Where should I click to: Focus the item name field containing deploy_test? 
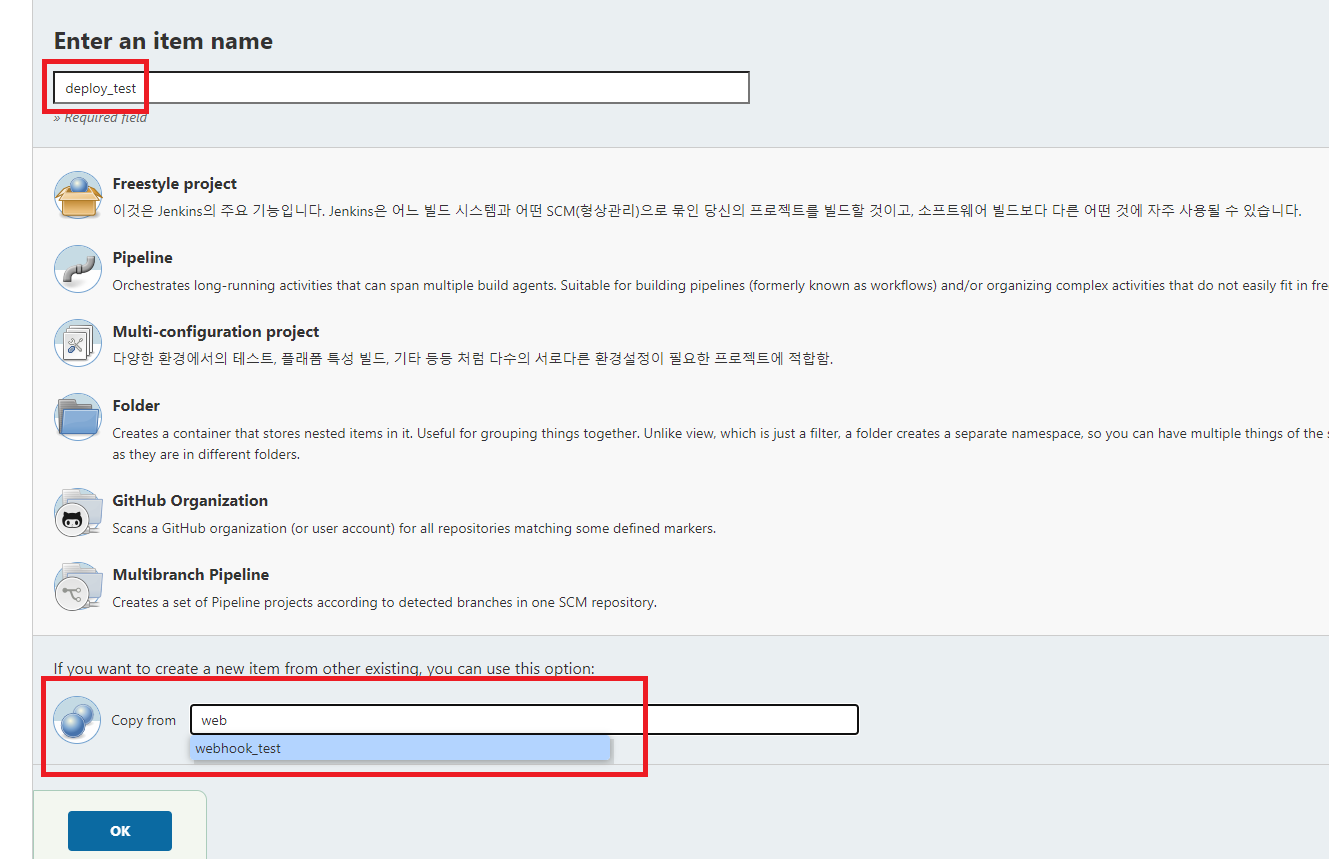(x=401, y=88)
